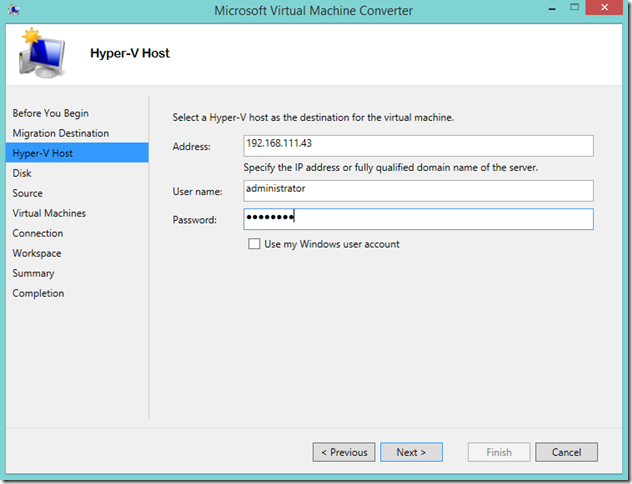This screenshot has height=484, width=632.
Task: Focus the Password field
Action: pos(418,219)
